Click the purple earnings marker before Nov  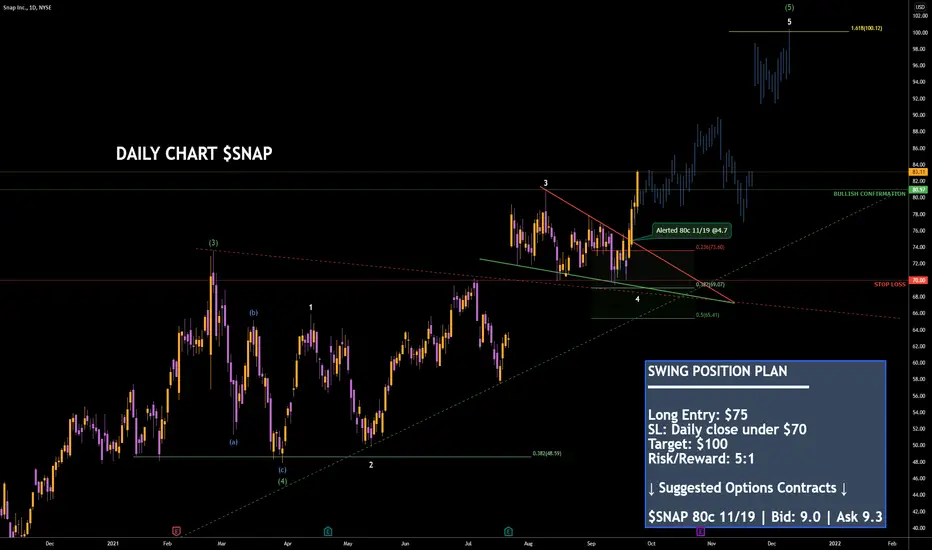click(x=700, y=531)
